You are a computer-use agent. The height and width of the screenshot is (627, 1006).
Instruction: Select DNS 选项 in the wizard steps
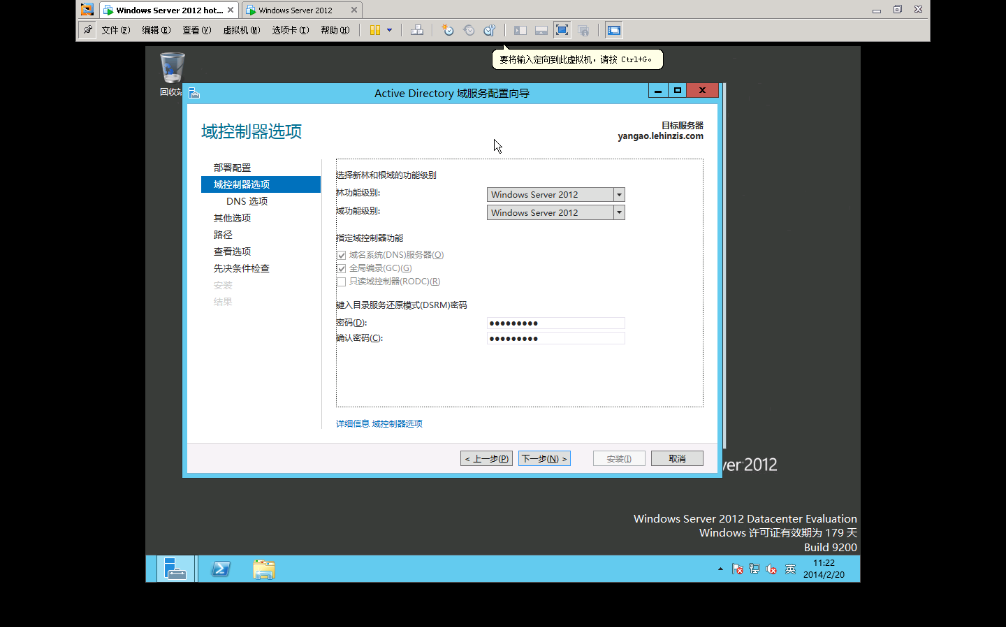click(247, 201)
